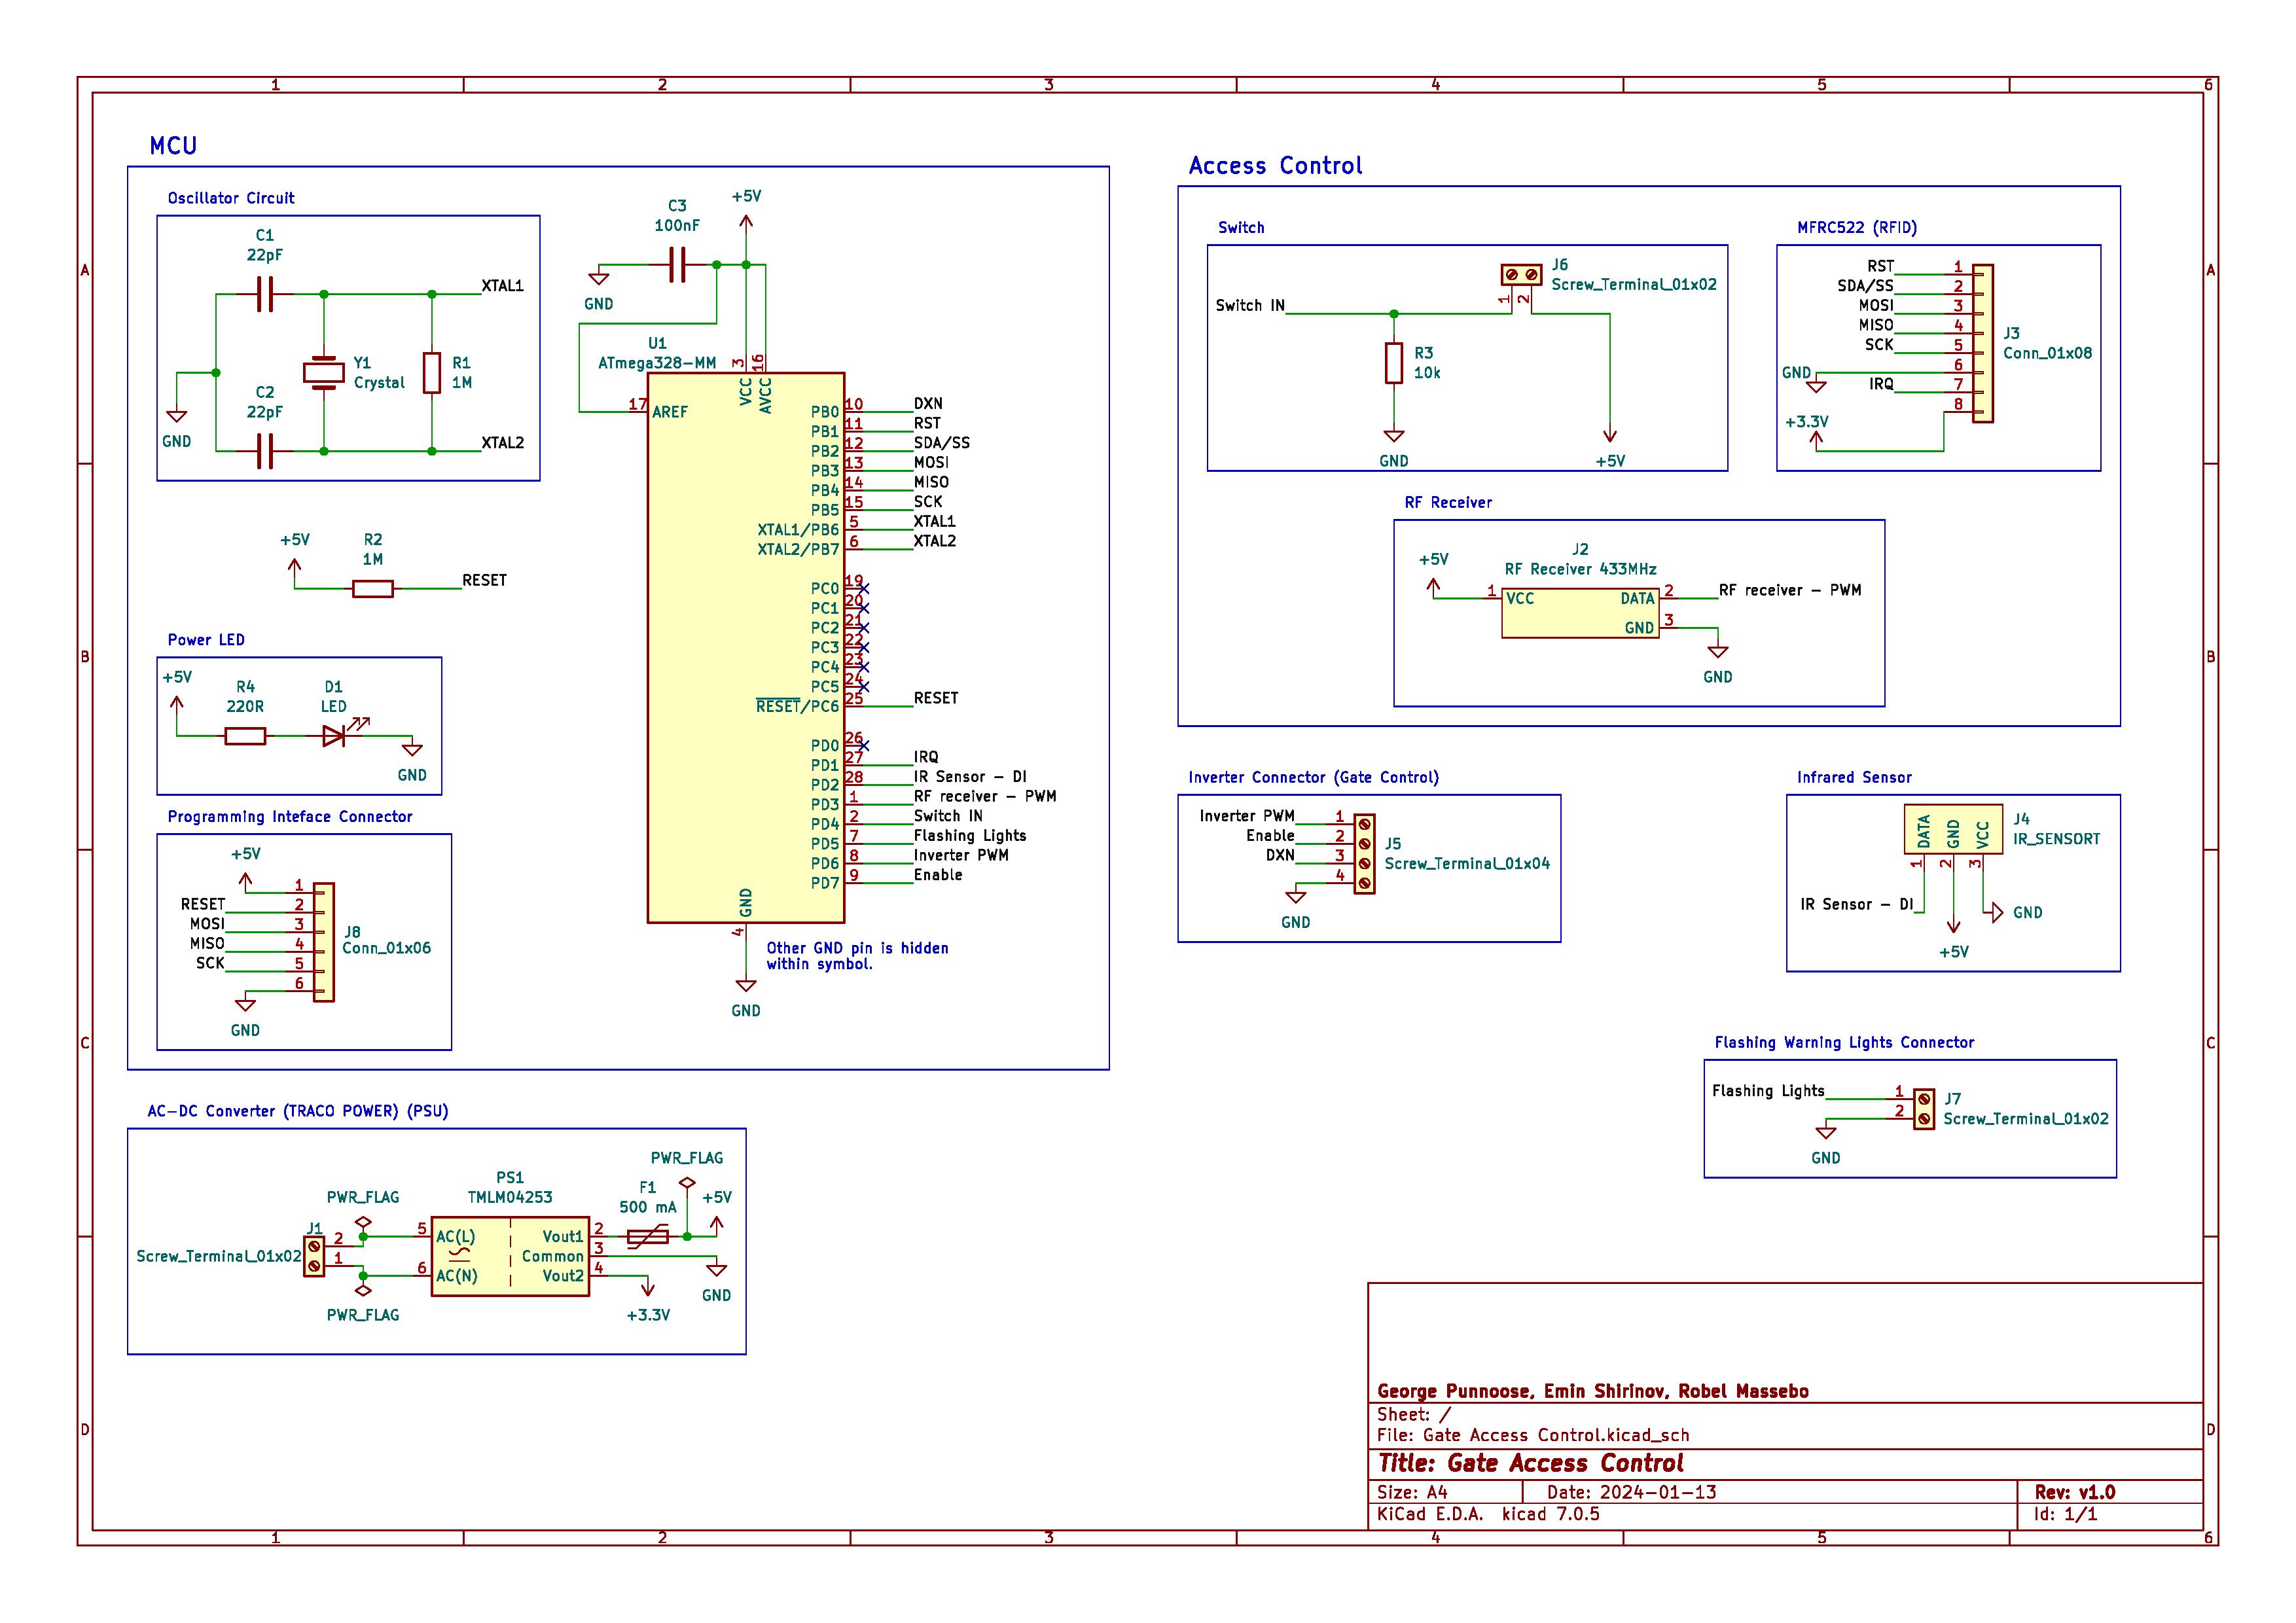Viewport: 2296px width, 1623px height.
Task: Click the Infrared Sensor label
Action: 1854,777
